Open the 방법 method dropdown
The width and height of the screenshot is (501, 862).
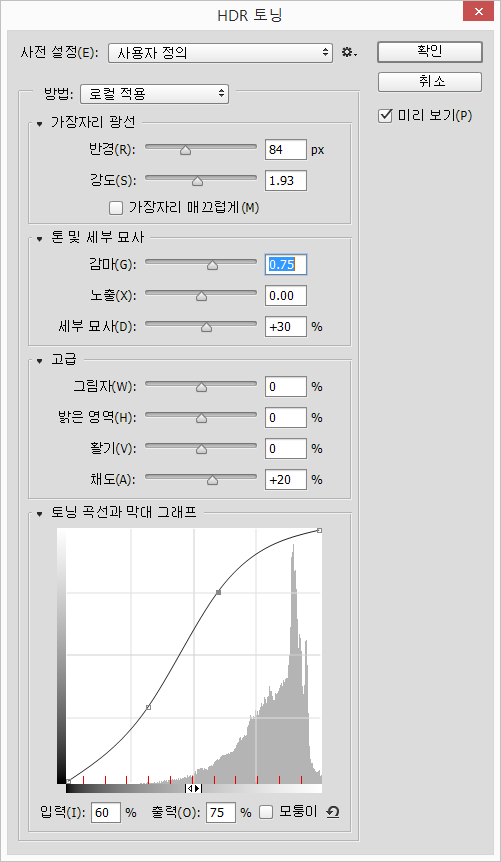155,93
